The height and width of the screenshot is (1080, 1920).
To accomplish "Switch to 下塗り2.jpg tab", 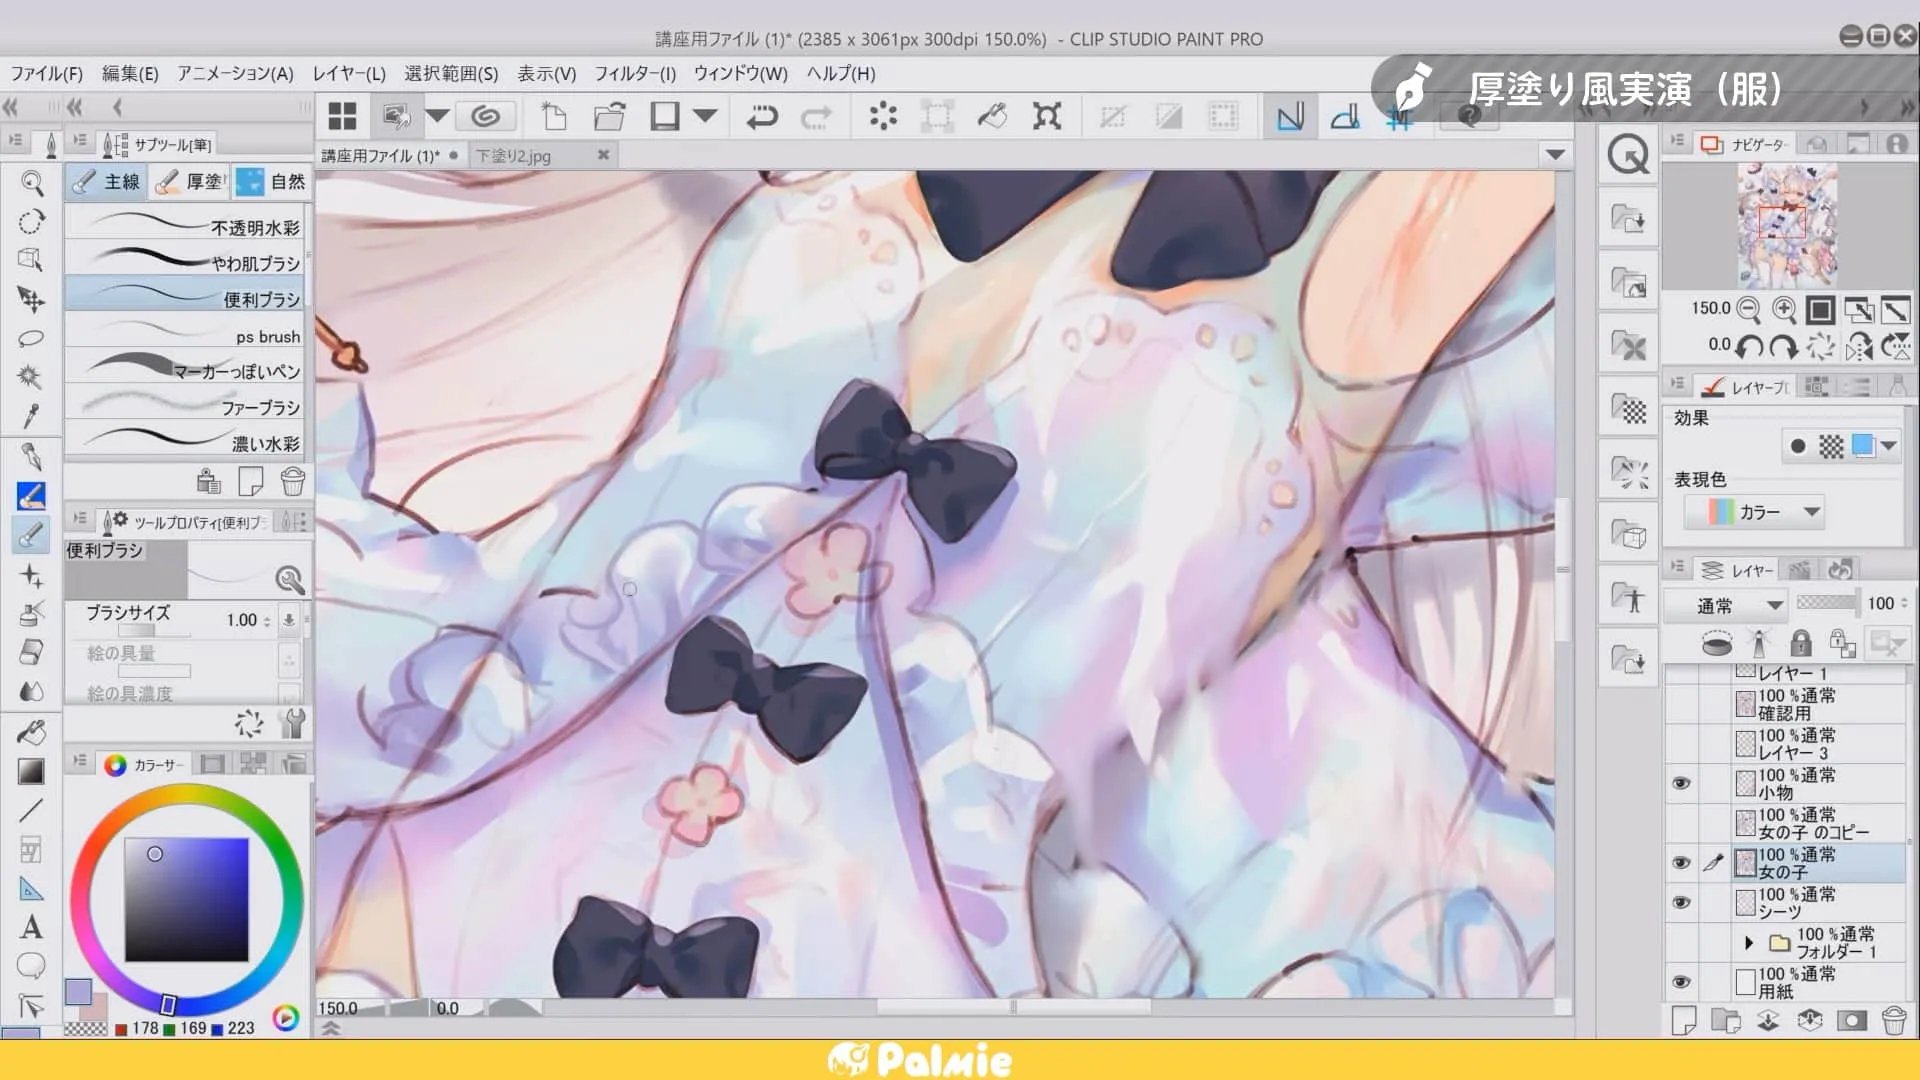I will [513, 156].
